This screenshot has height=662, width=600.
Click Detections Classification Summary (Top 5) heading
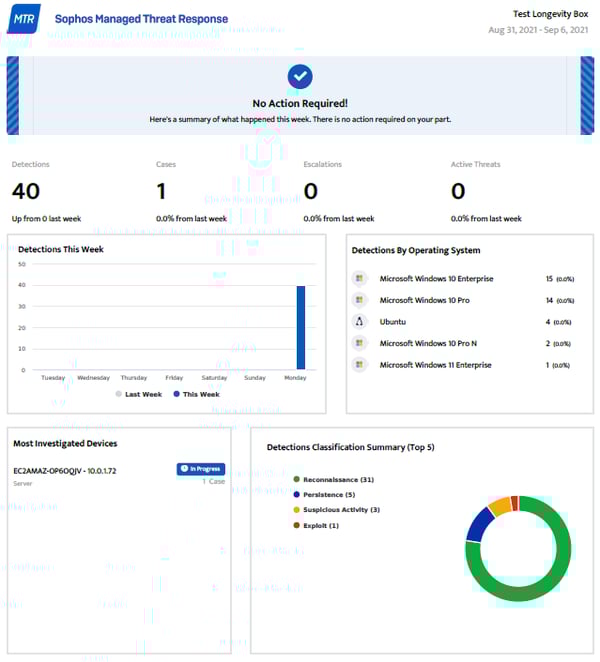(x=350, y=447)
